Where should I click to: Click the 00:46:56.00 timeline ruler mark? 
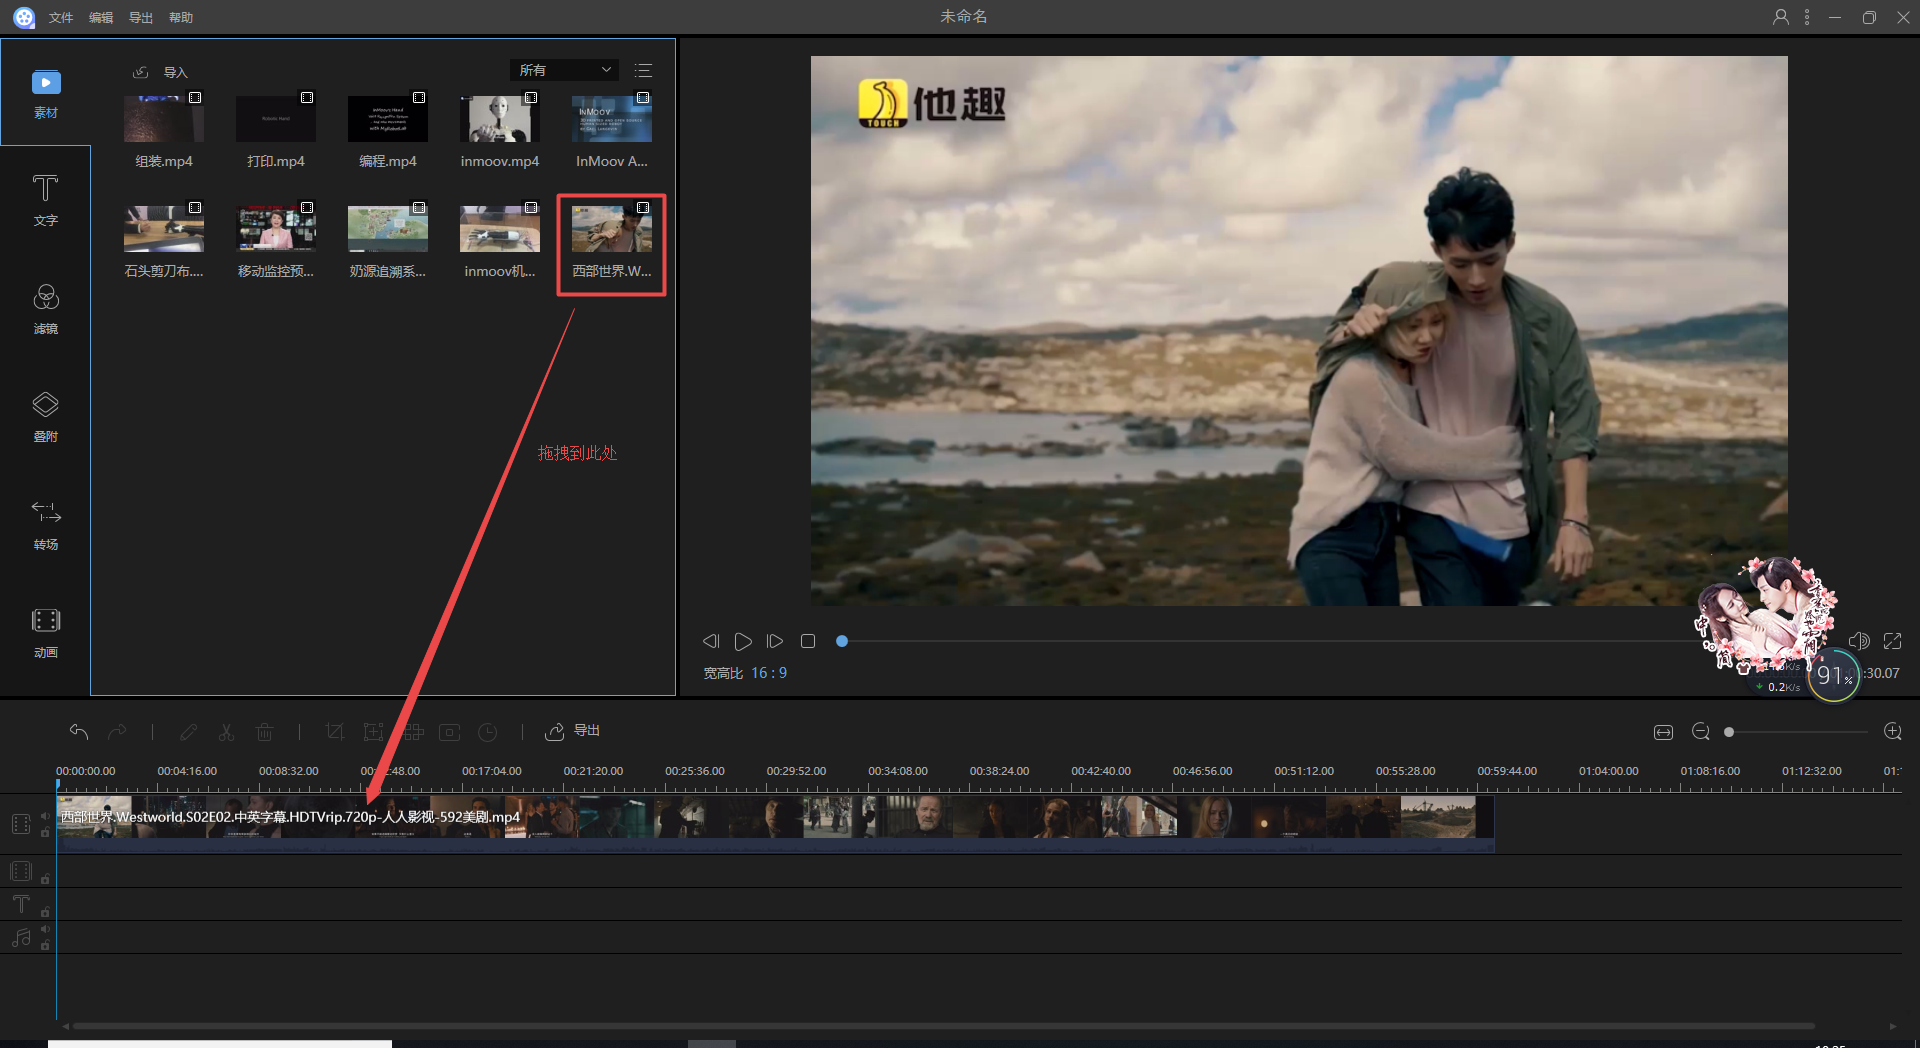tap(1202, 771)
